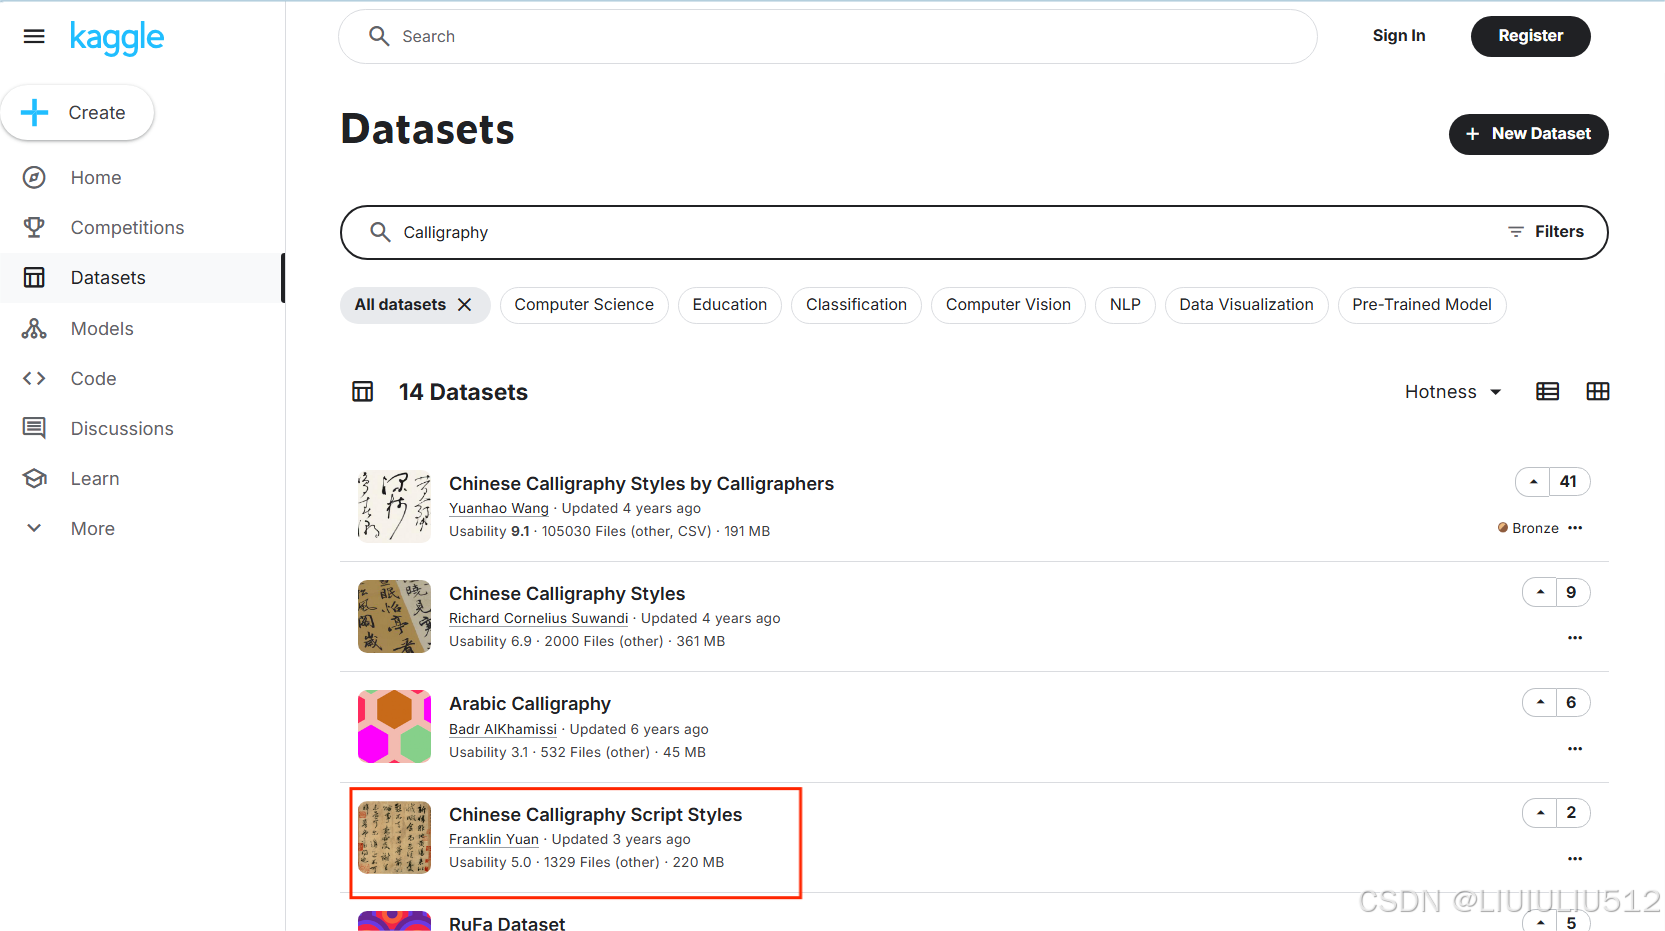
Task: Click the Discussions comment icon
Action: (34, 429)
